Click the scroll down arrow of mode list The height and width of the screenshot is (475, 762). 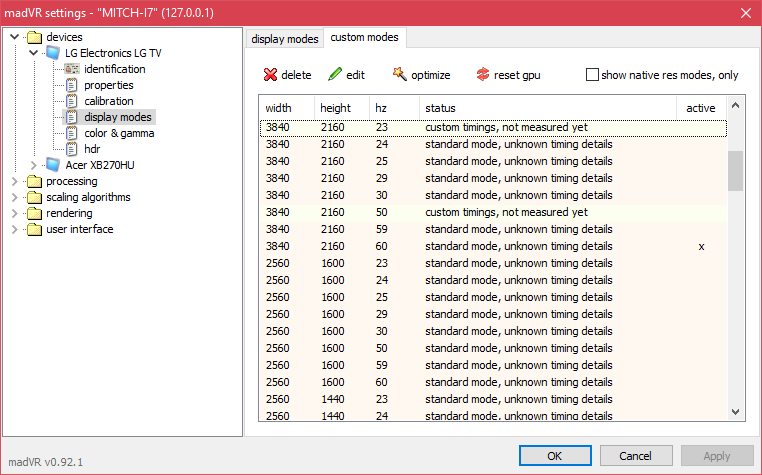click(735, 412)
